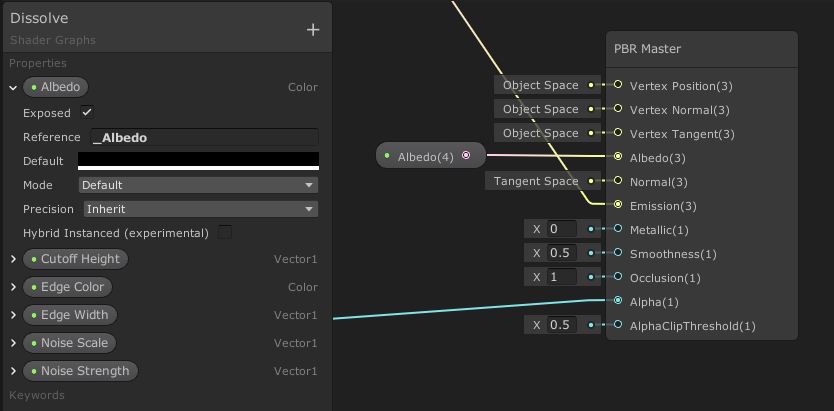Click the Smoothness X value field
The height and width of the screenshot is (411, 834).
tap(561, 253)
